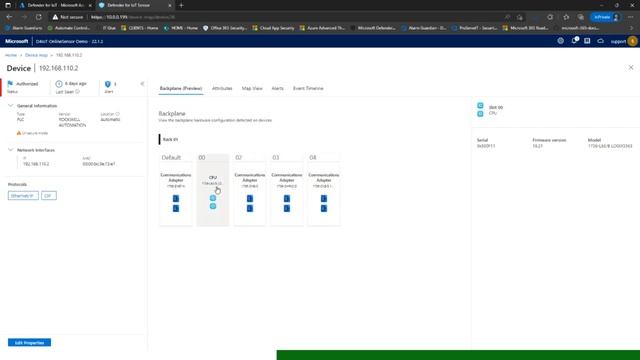Select the slot 04 Communications Adapter card
The height and width of the screenshot is (360, 640).
(324, 190)
